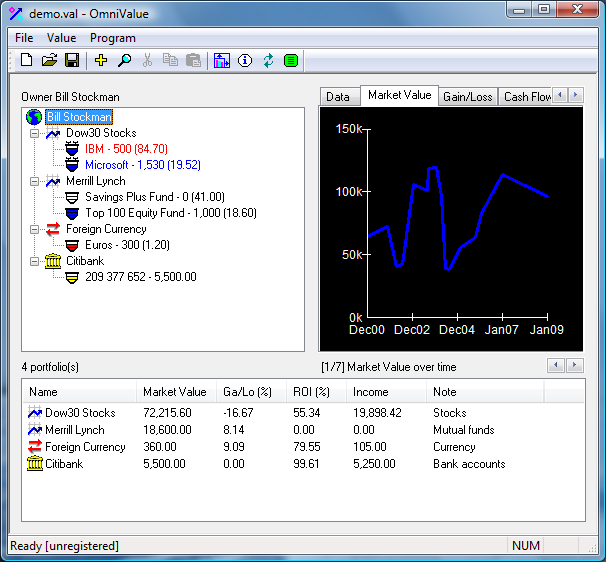Viewport: 606px width, 562px height.
Task: Click Foreign Currency arrows icon in tree
Action: (53, 229)
